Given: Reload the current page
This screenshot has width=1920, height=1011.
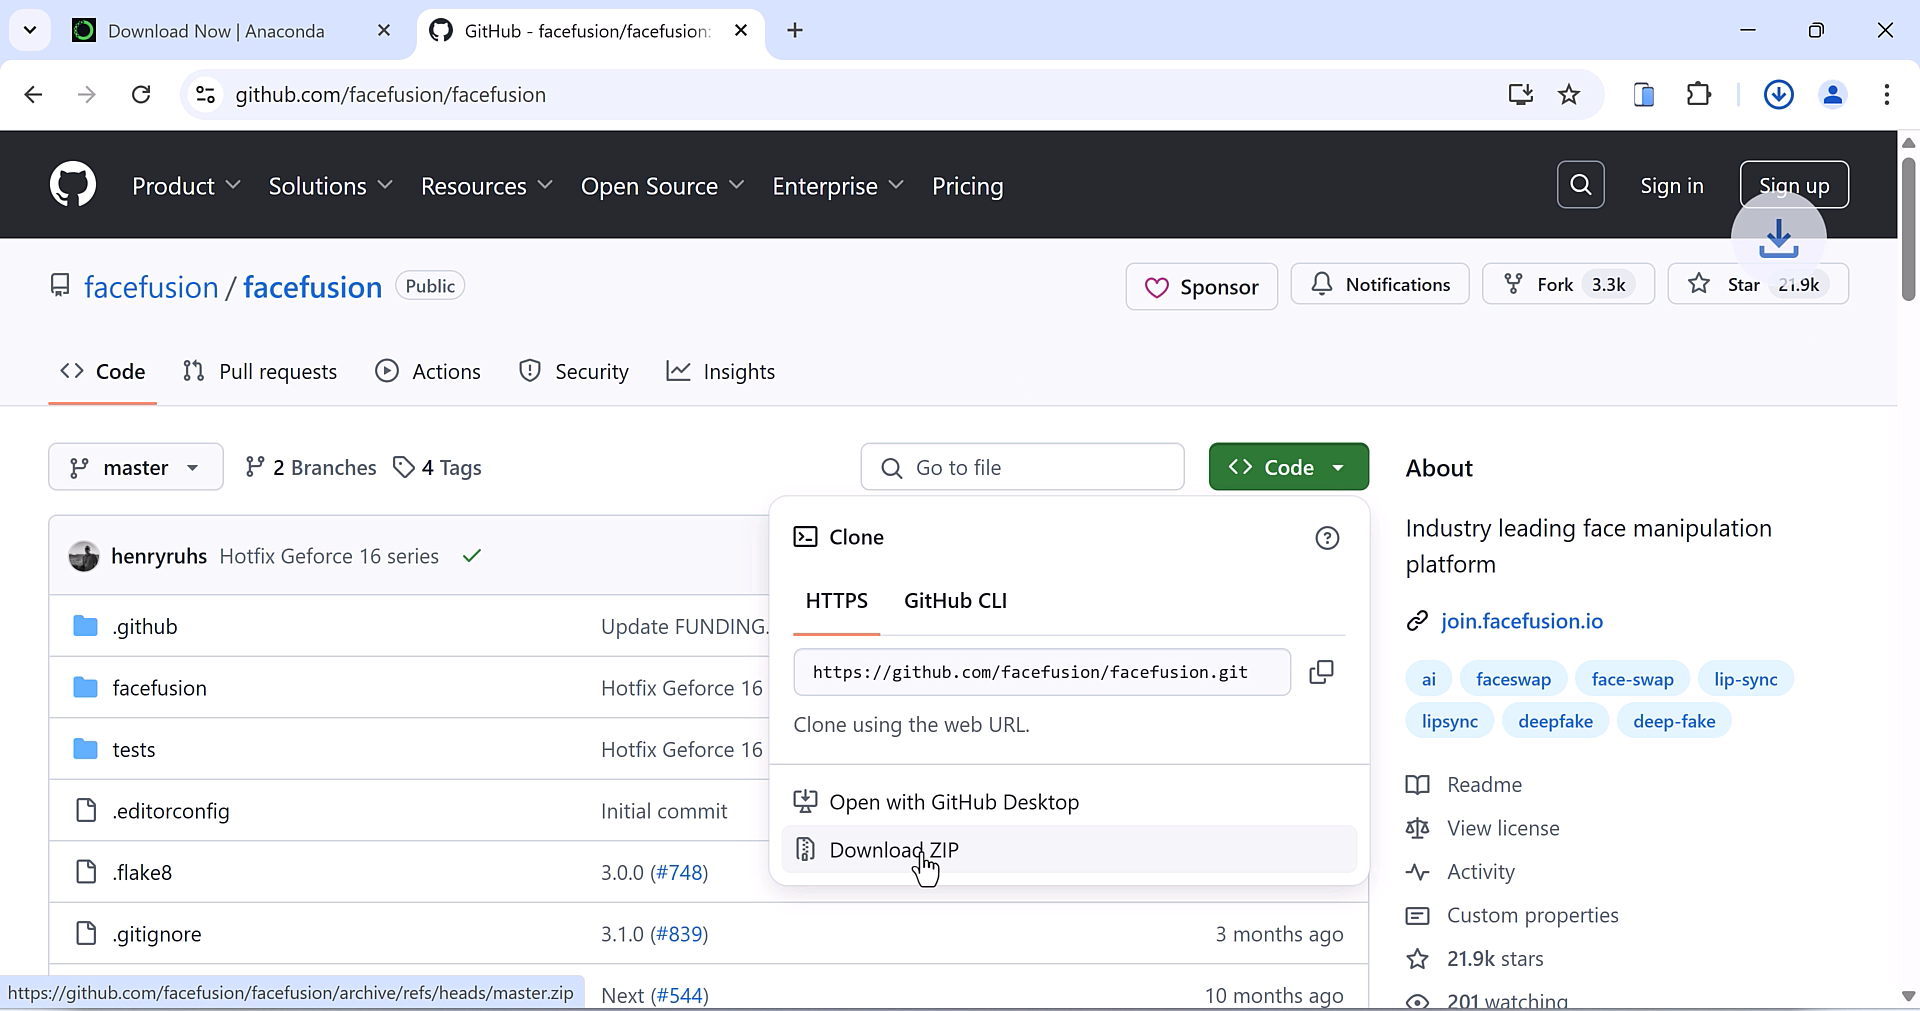Looking at the screenshot, I should (x=141, y=95).
